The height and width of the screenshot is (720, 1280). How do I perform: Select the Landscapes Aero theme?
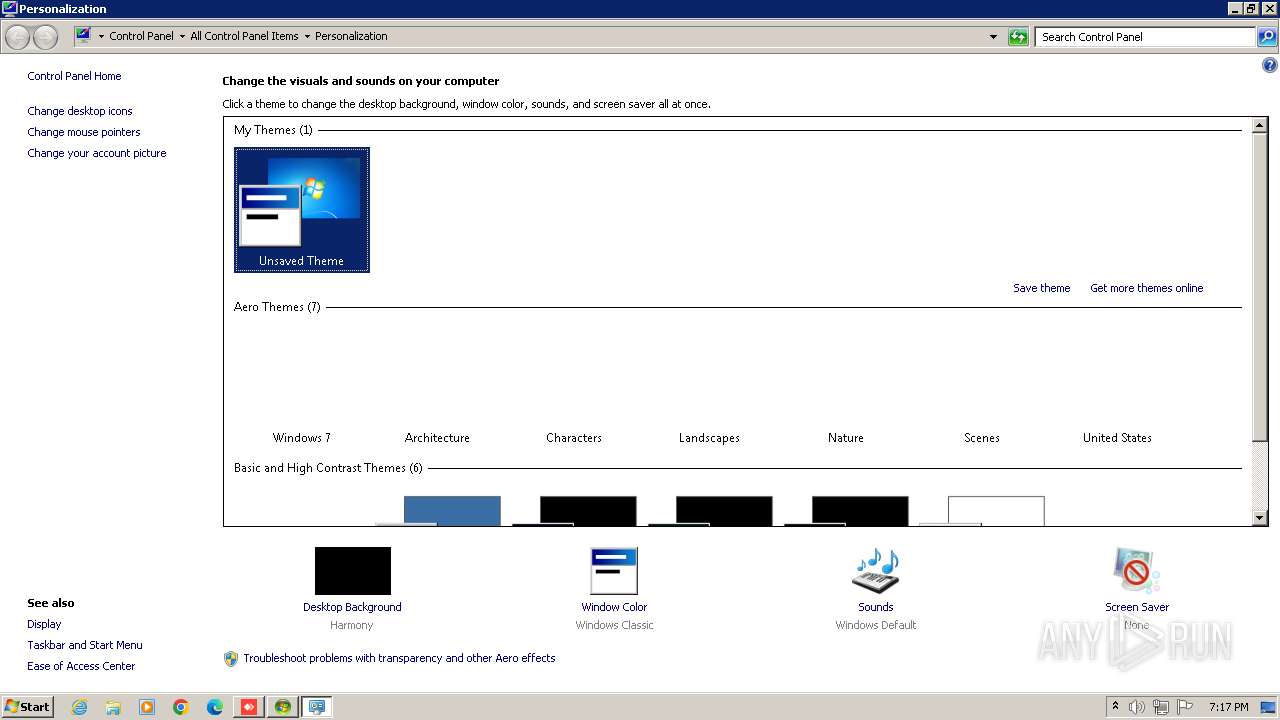(709, 386)
